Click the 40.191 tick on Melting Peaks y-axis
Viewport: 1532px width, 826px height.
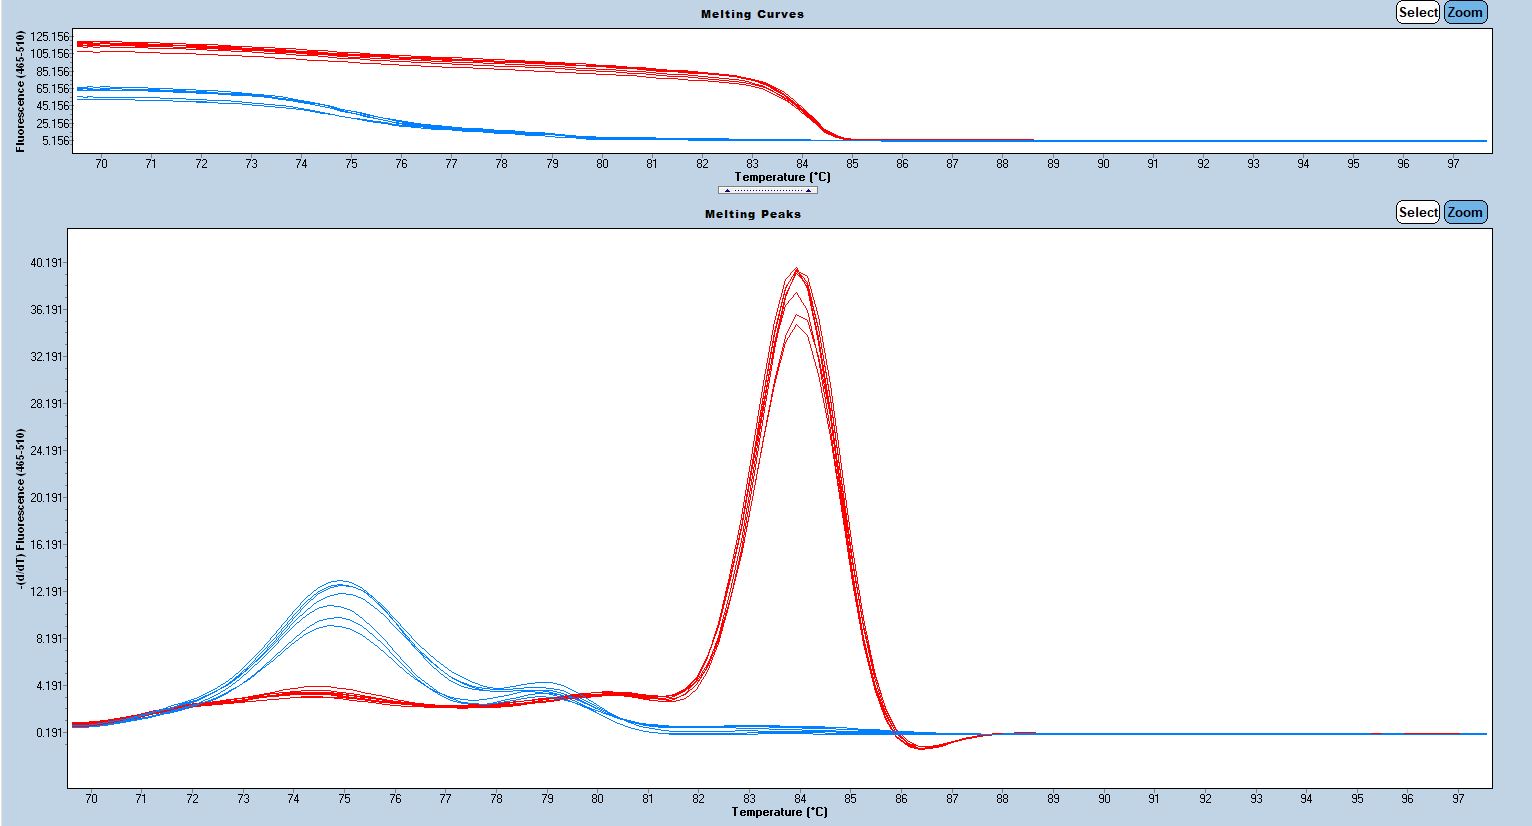(47, 263)
